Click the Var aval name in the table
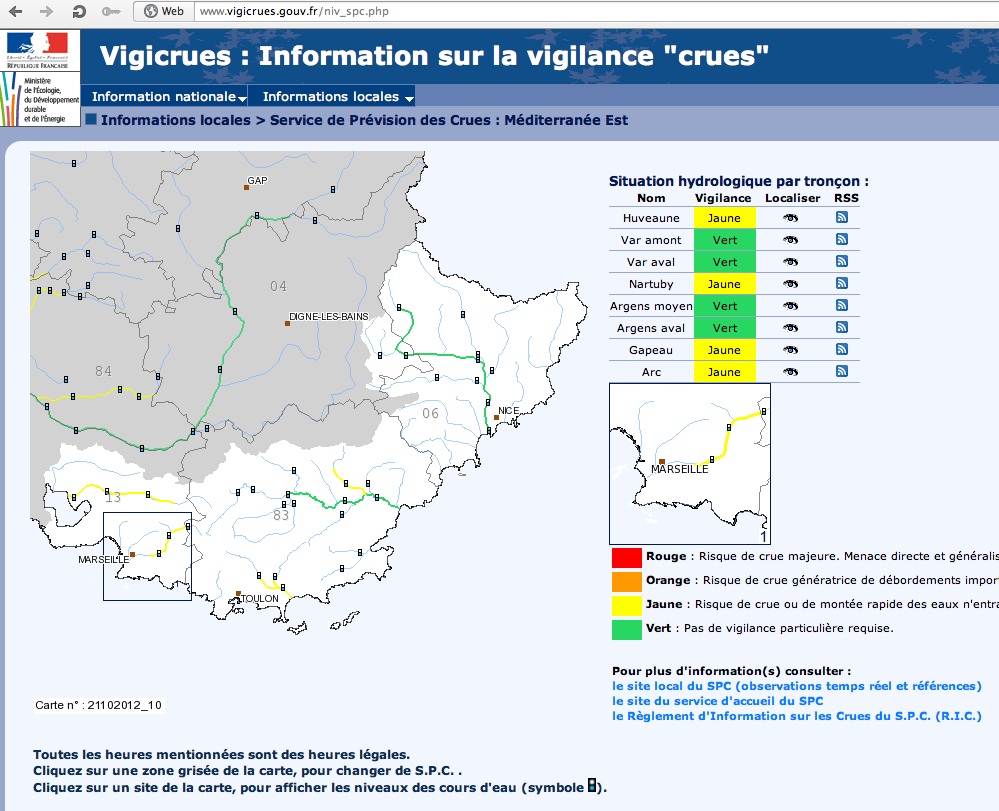Viewport: 999px width, 811px height. click(x=651, y=262)
